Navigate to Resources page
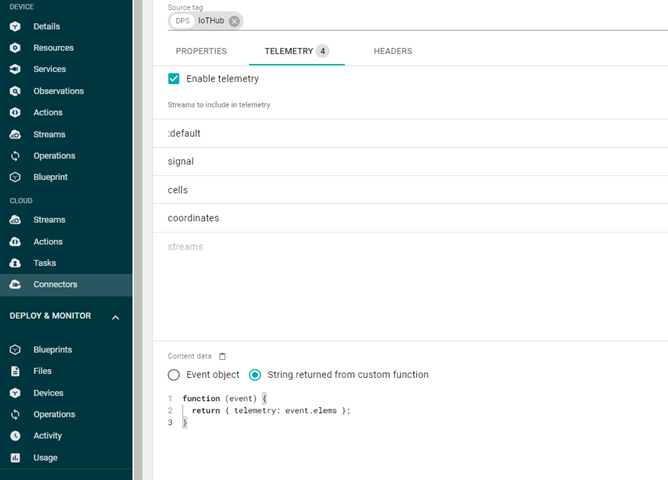The image size is (668, 480). (x=54, y=48)
